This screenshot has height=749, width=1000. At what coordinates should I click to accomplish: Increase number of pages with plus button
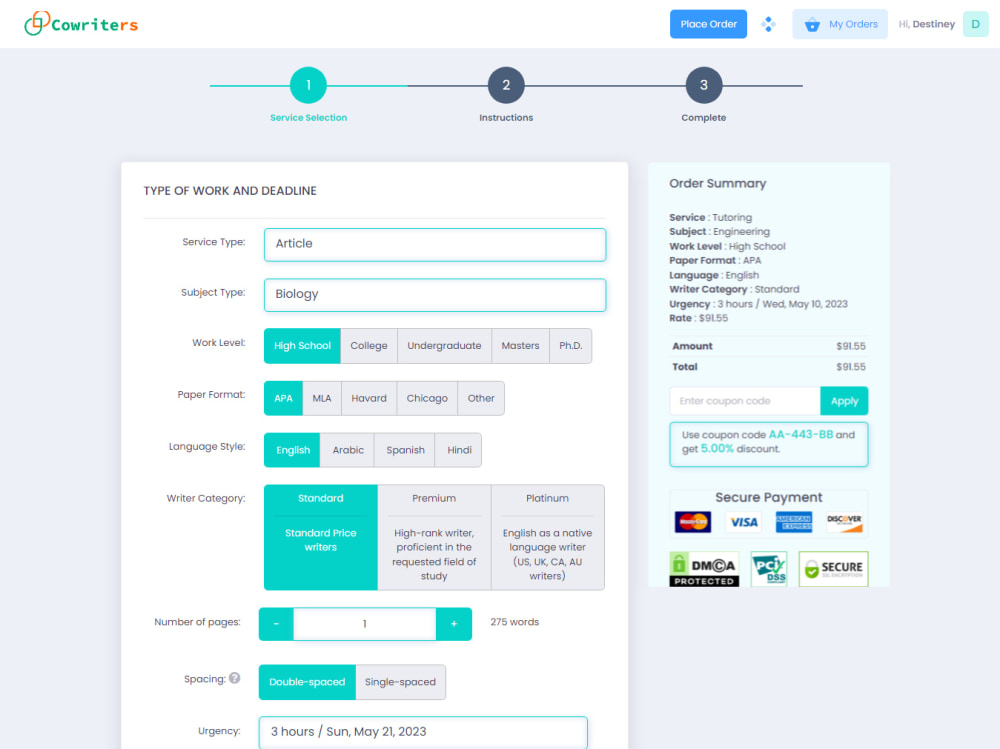455,623
